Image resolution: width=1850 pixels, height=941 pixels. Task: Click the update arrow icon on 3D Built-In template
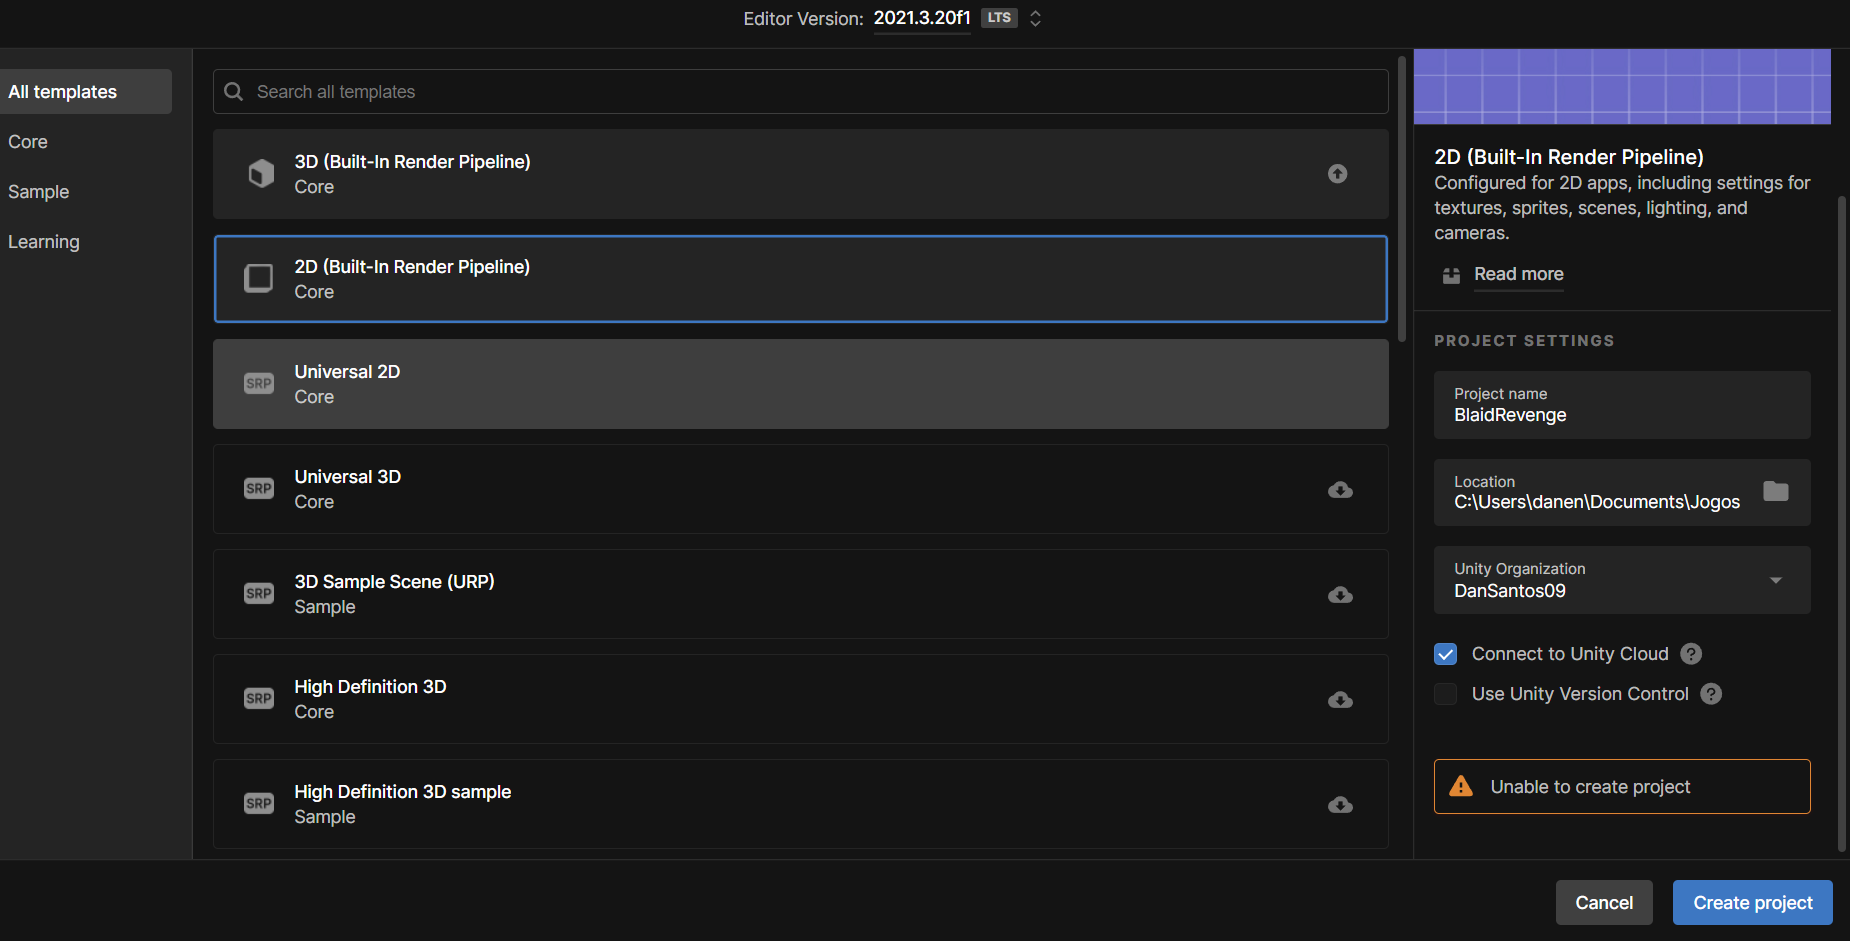tap(1337, 174)
